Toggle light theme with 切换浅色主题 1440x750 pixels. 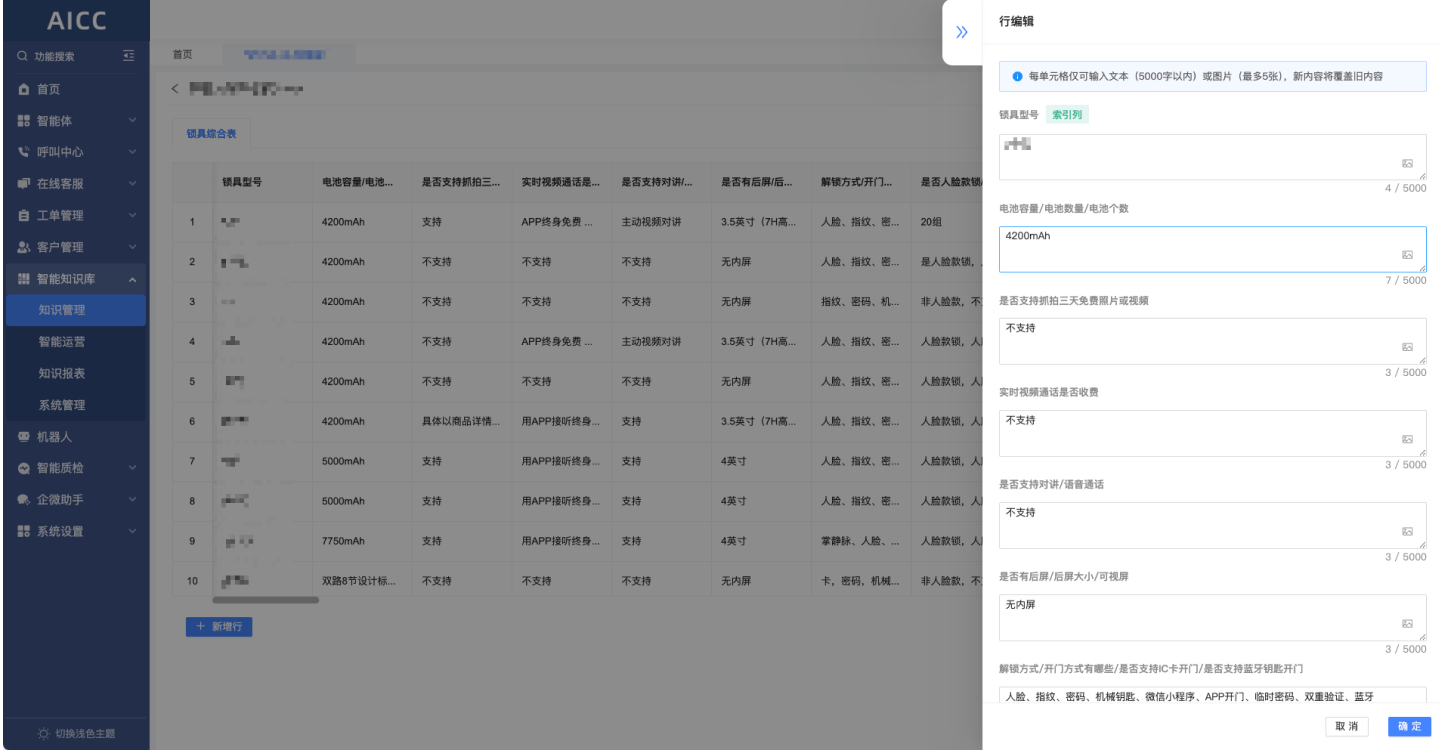[76, 733]
